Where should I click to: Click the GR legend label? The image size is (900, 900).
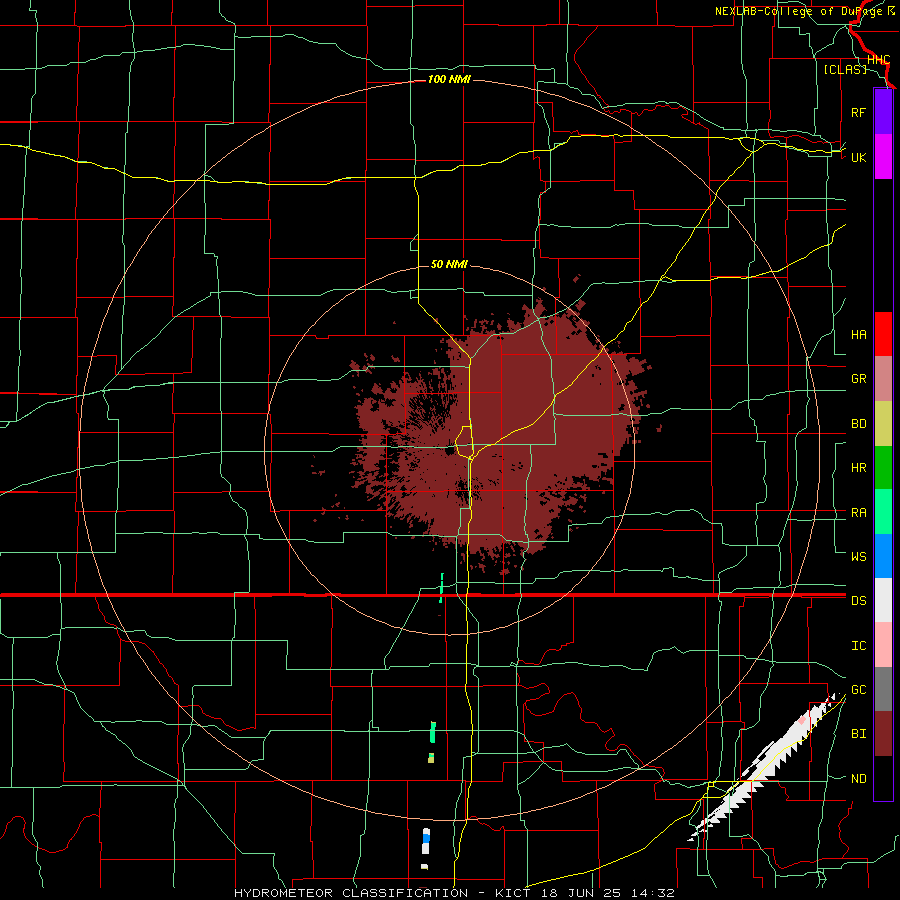click(859, 379)
